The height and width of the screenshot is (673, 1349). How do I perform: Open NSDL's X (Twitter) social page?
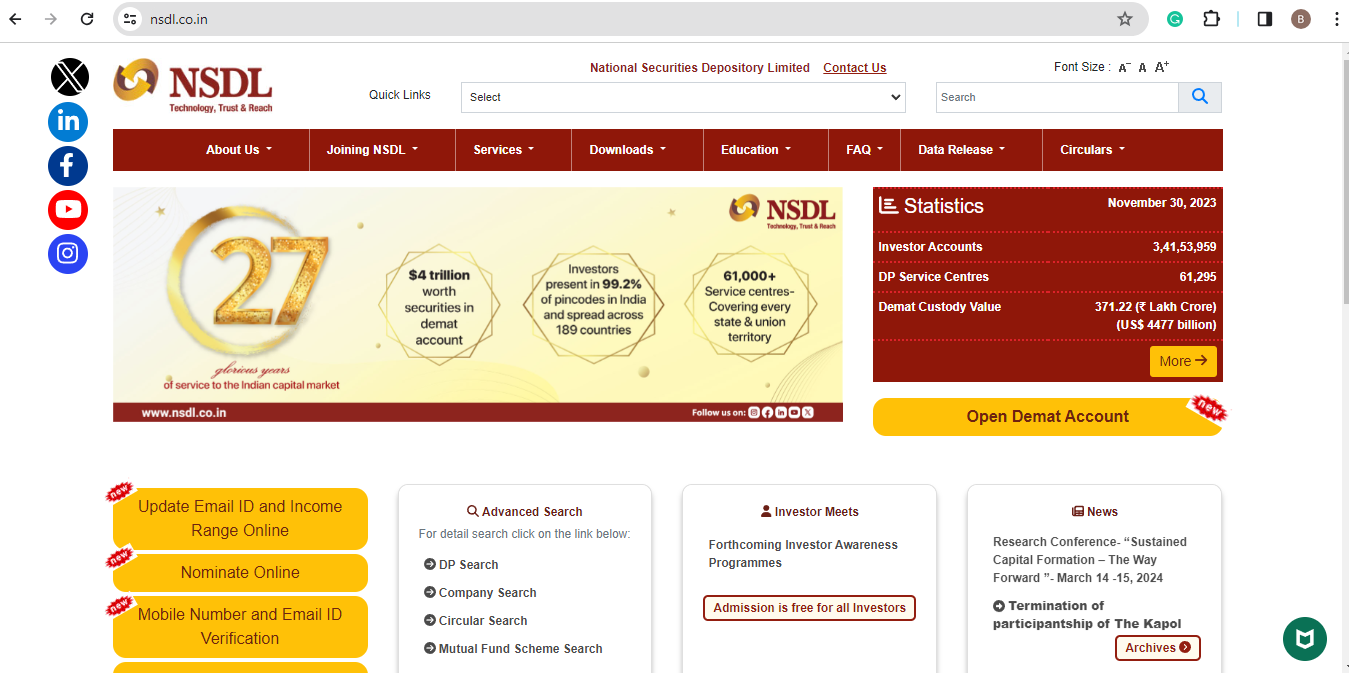coord(69,77)
